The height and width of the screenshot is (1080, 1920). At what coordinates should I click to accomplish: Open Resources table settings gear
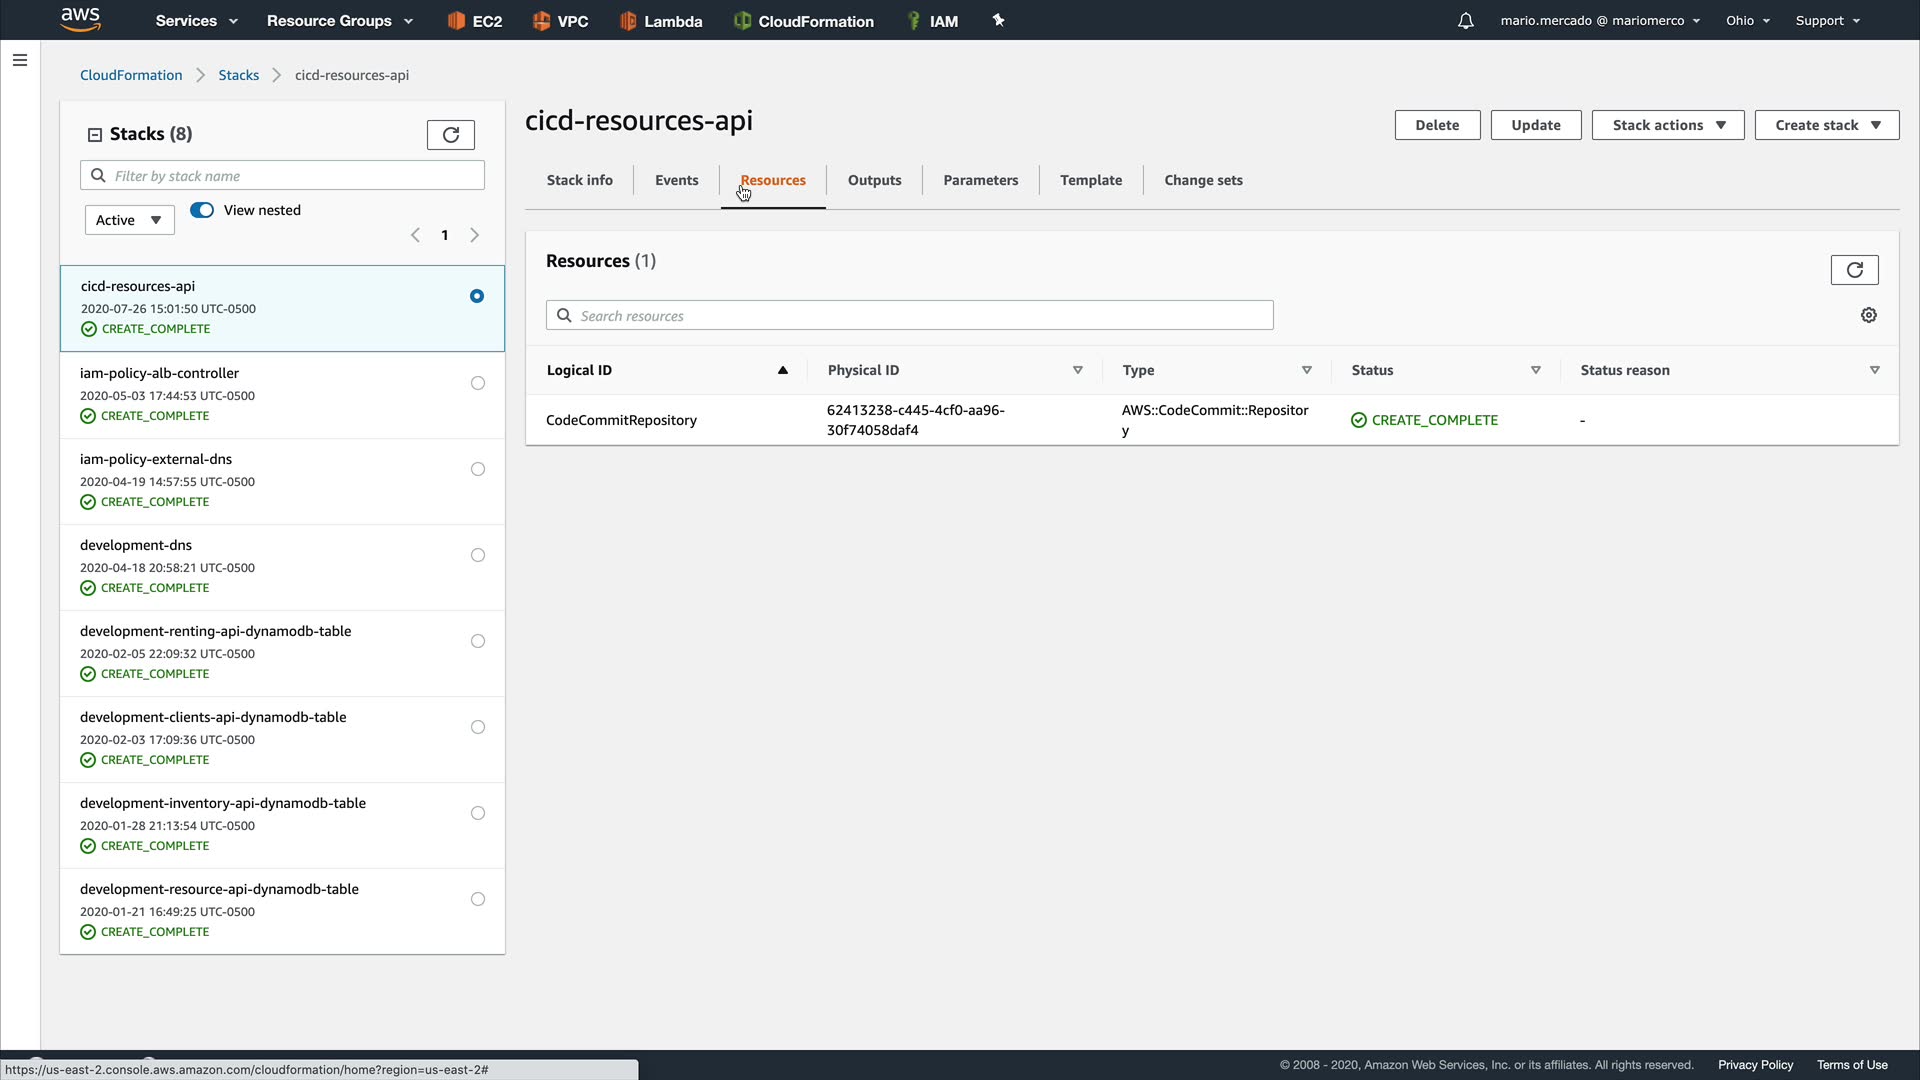tap(1868, 315)
